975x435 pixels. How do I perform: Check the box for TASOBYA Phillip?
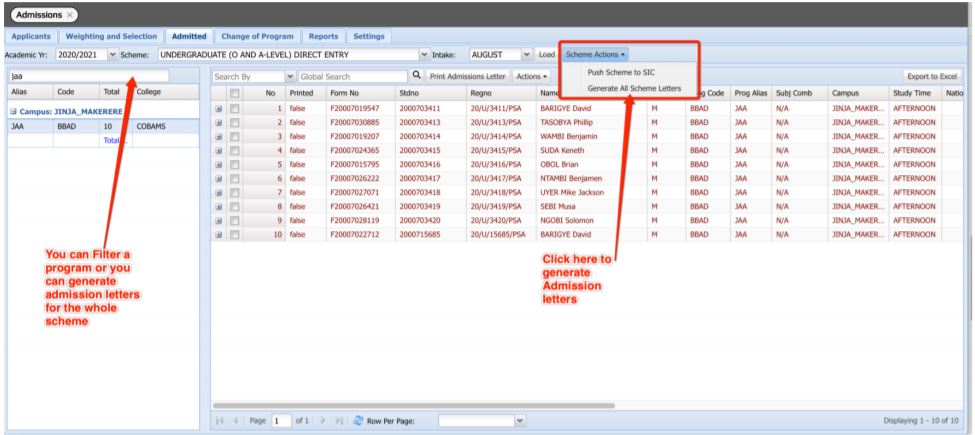[x=234, y=122]
